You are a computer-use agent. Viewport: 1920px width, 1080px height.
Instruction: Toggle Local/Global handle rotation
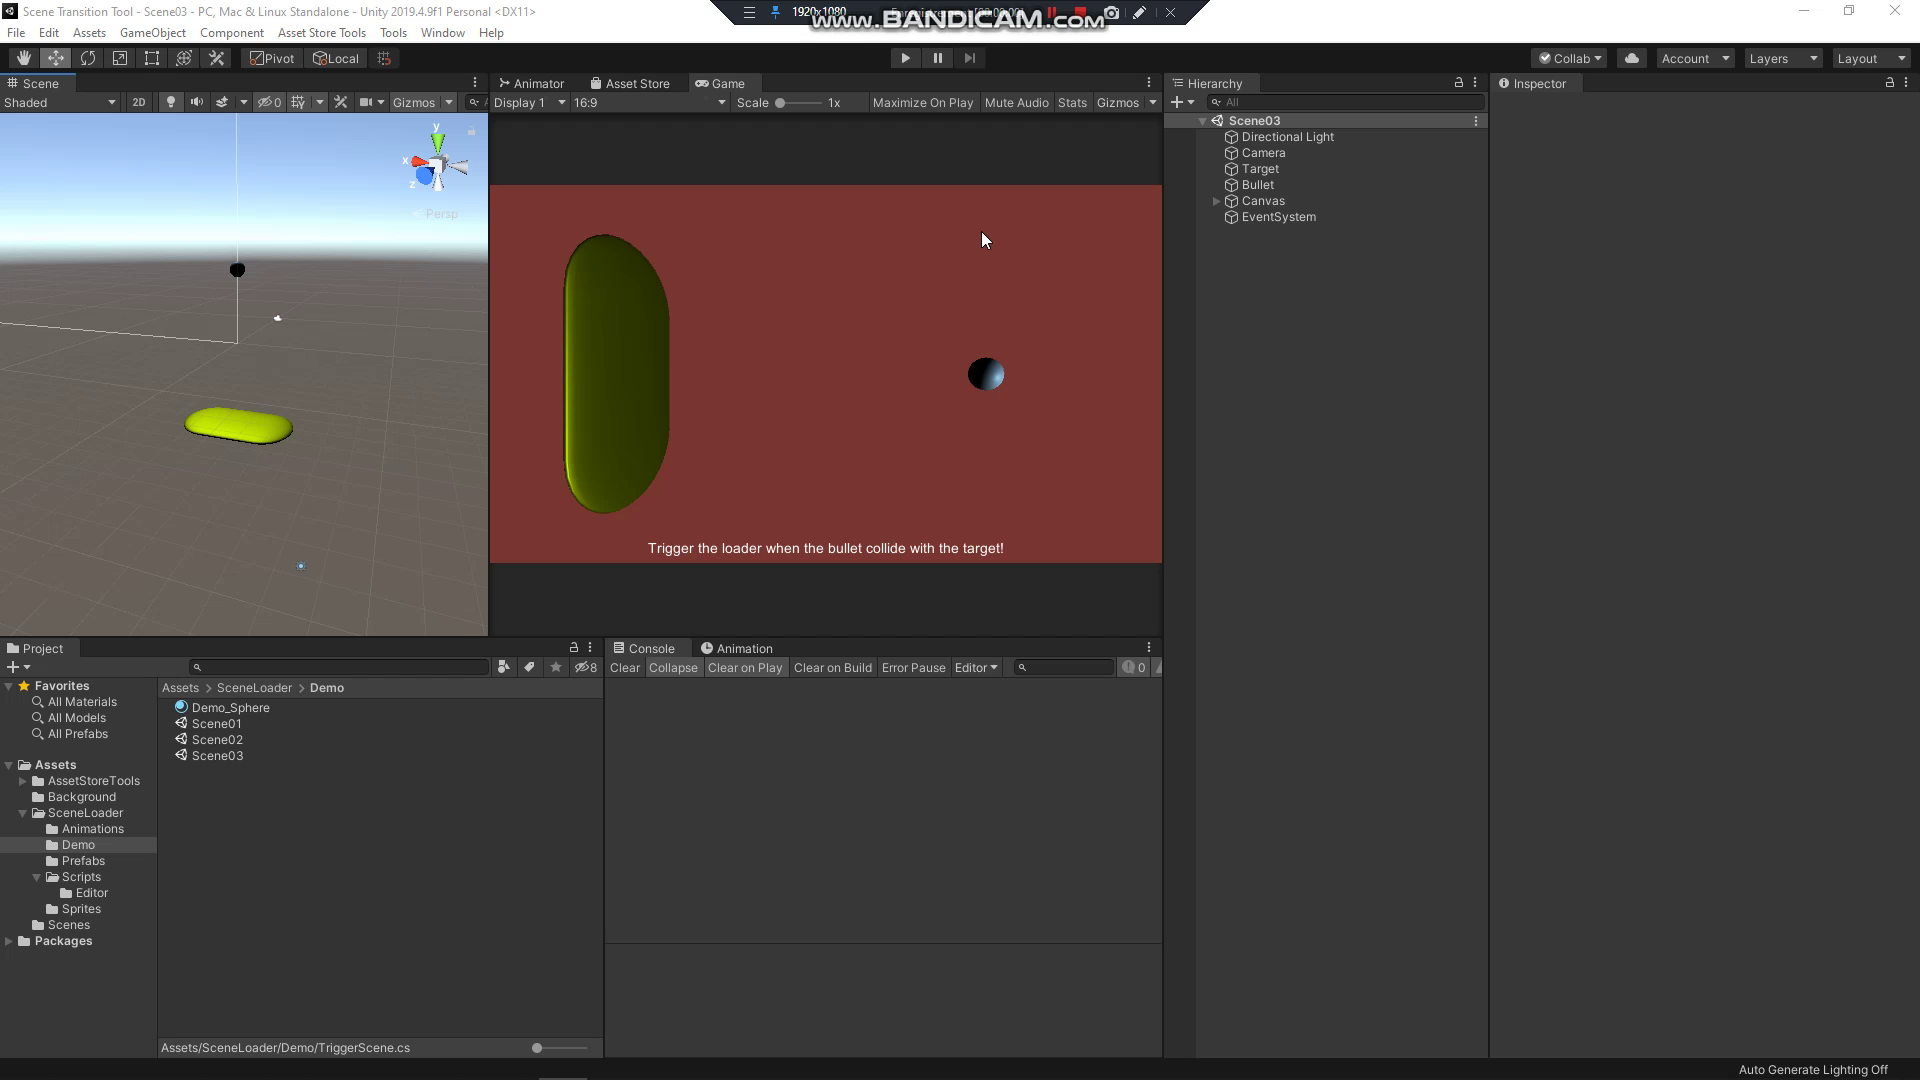336,58
